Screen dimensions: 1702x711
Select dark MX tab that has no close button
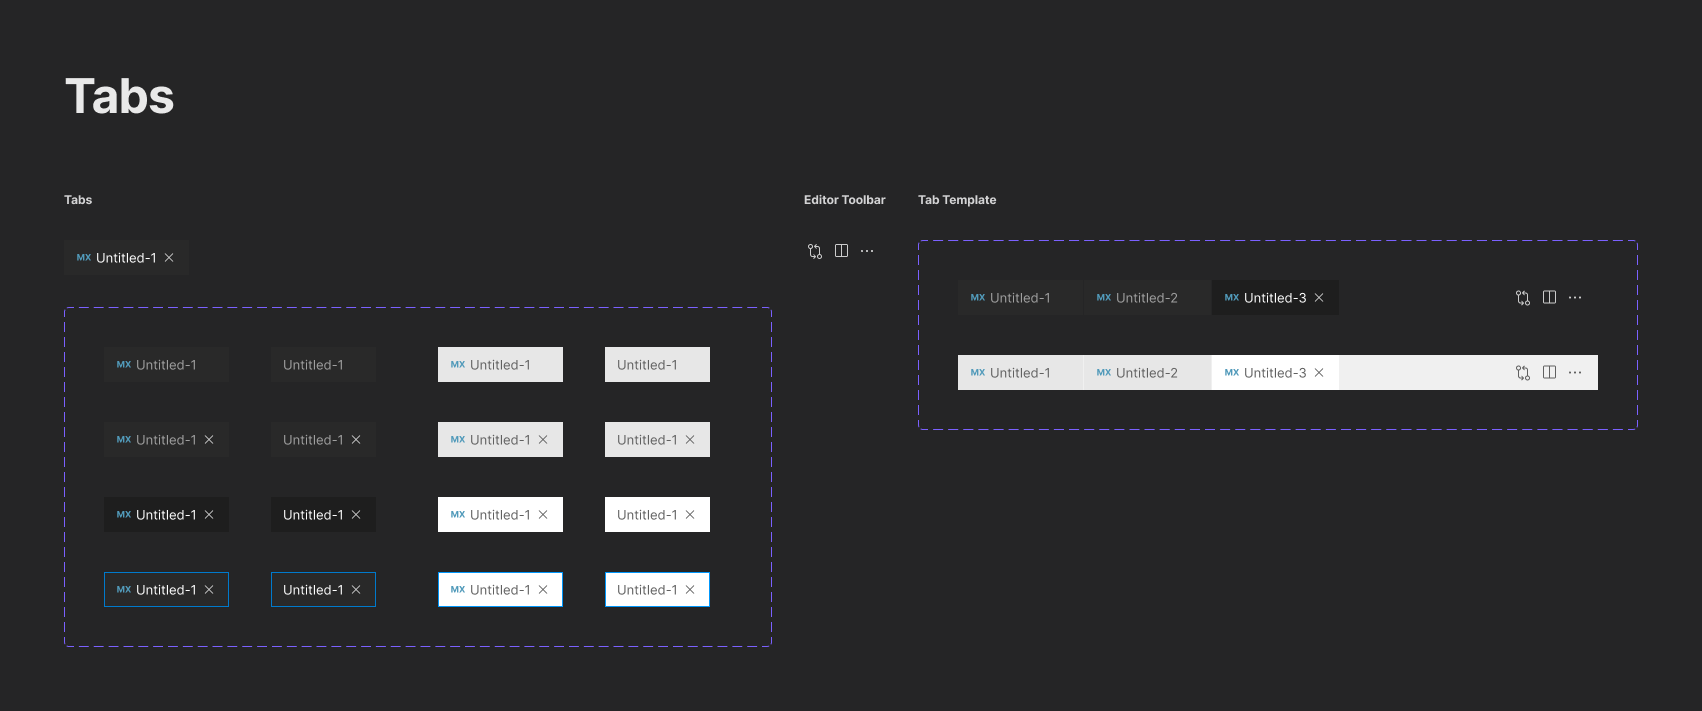click(166, 365)
